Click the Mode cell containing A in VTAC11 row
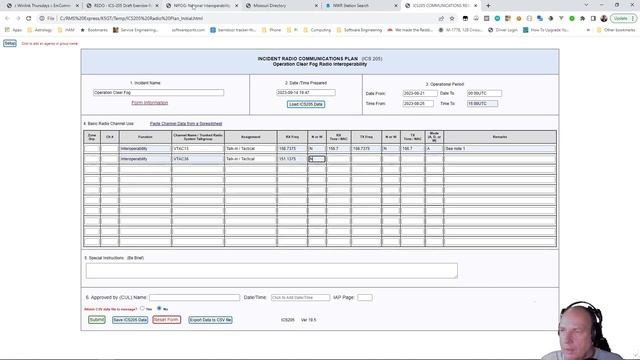 tap(434, 149)
